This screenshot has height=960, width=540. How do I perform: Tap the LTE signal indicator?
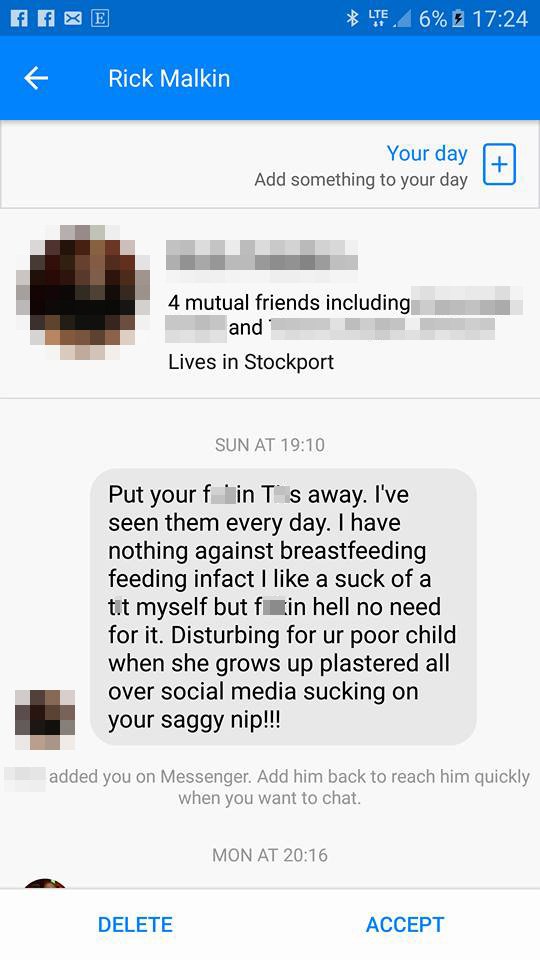[378, 19]
